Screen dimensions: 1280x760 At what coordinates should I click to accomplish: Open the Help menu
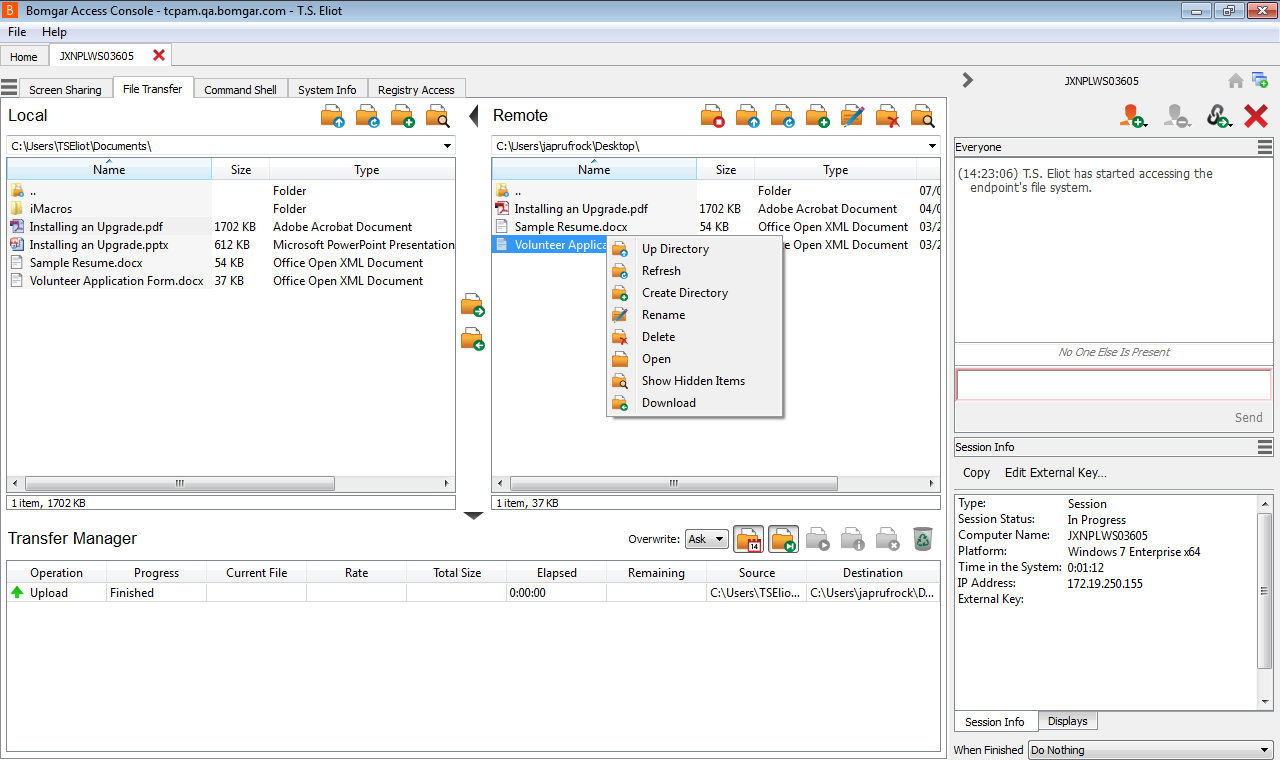tap(54, 32)
